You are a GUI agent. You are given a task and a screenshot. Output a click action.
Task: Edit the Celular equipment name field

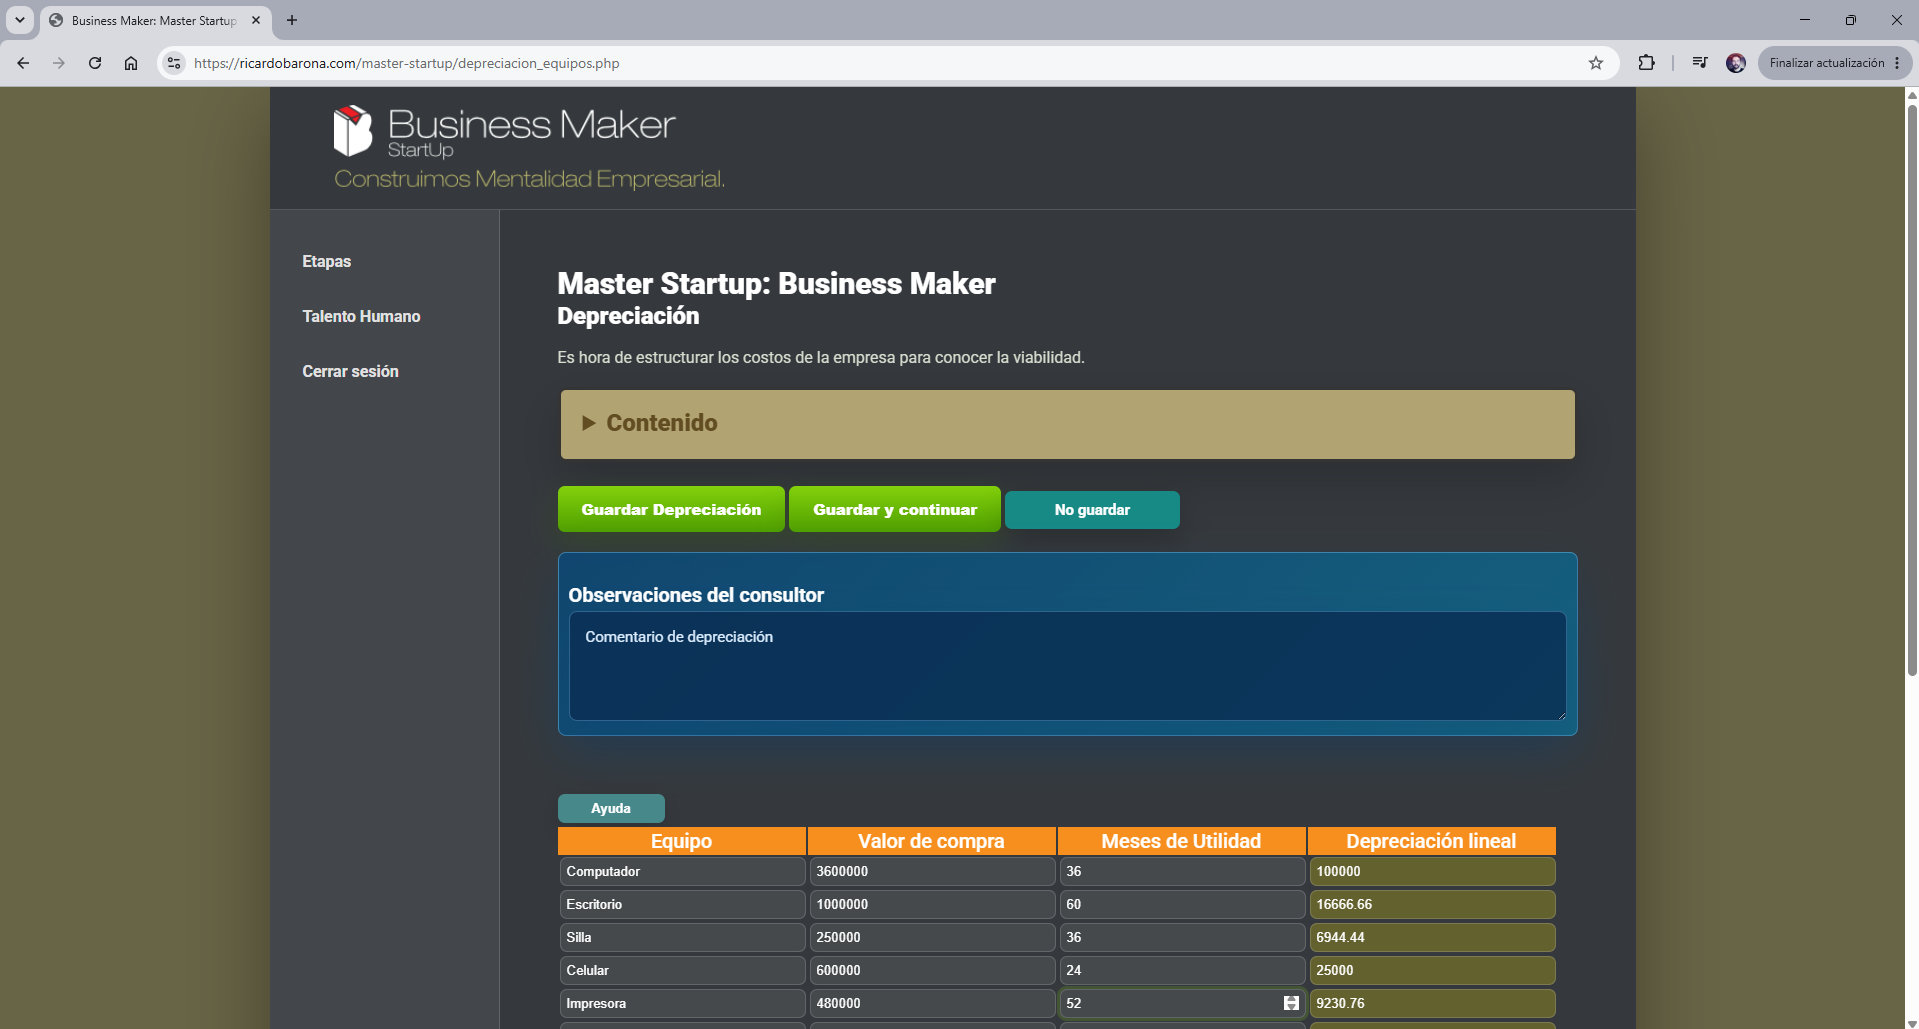coord(682,970)
